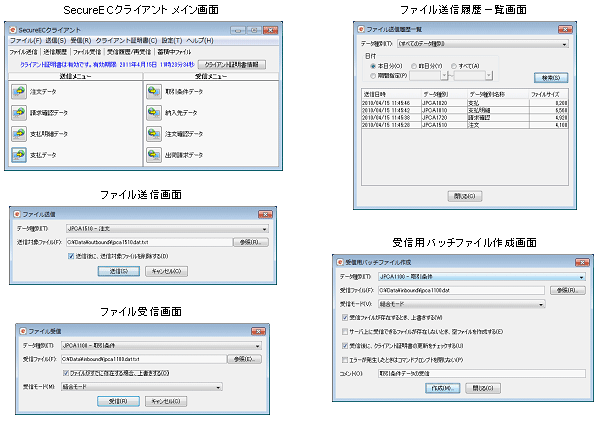
Task: Click 参照 button in the file receive dialog
Action: [x=244, y=359]
